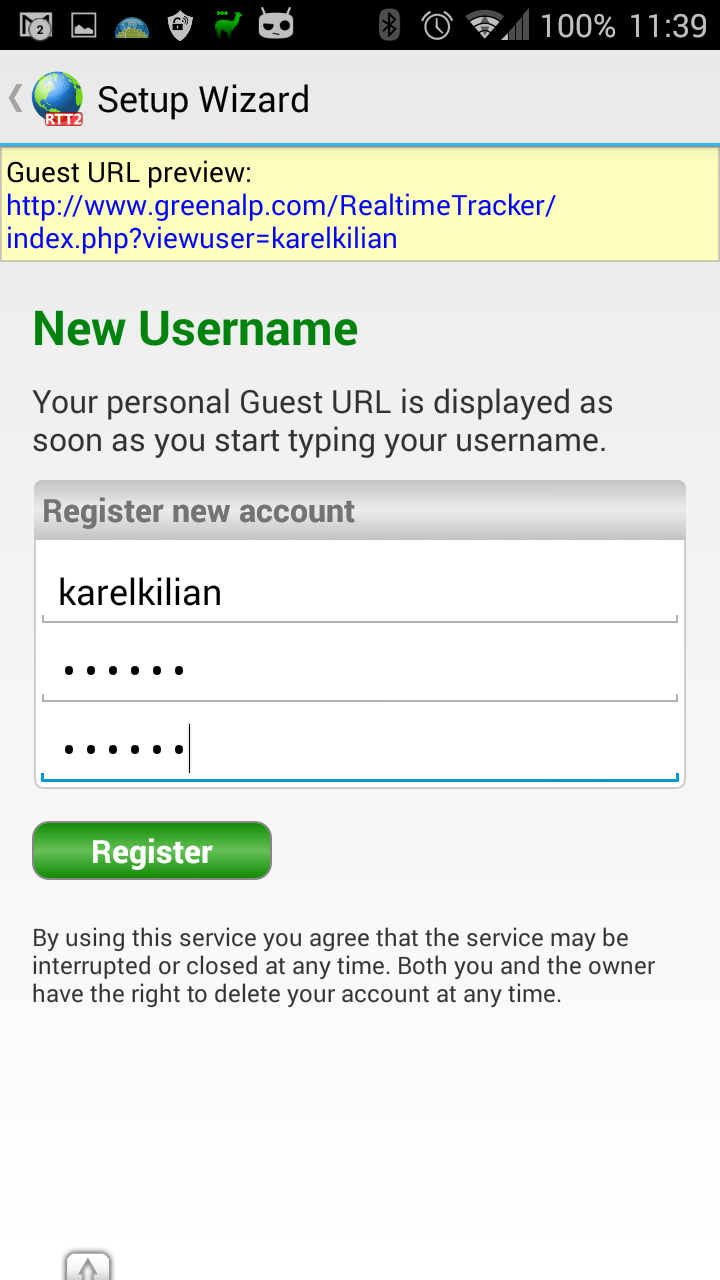Viewport: 720px width, 1280px height.
Task: Tap the Wi-Fi signal icon
Action: click(486, 25)
